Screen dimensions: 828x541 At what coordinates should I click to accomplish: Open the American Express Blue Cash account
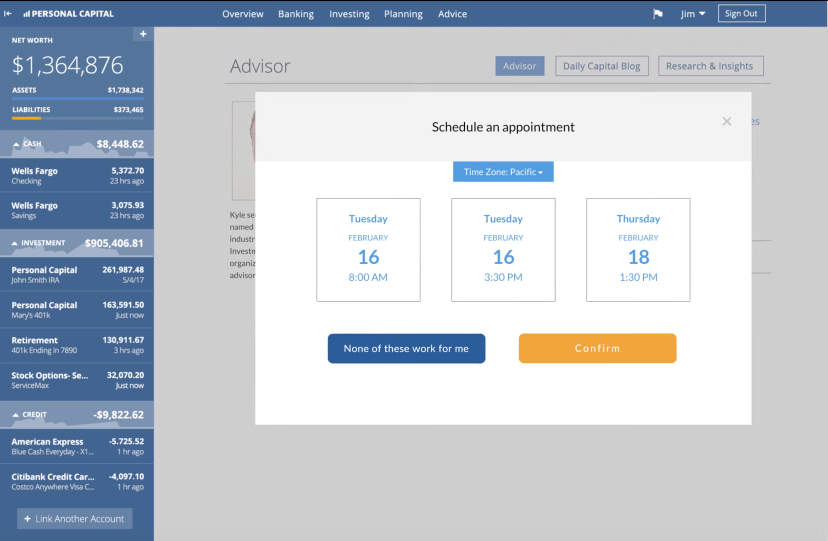coord(77,446)
